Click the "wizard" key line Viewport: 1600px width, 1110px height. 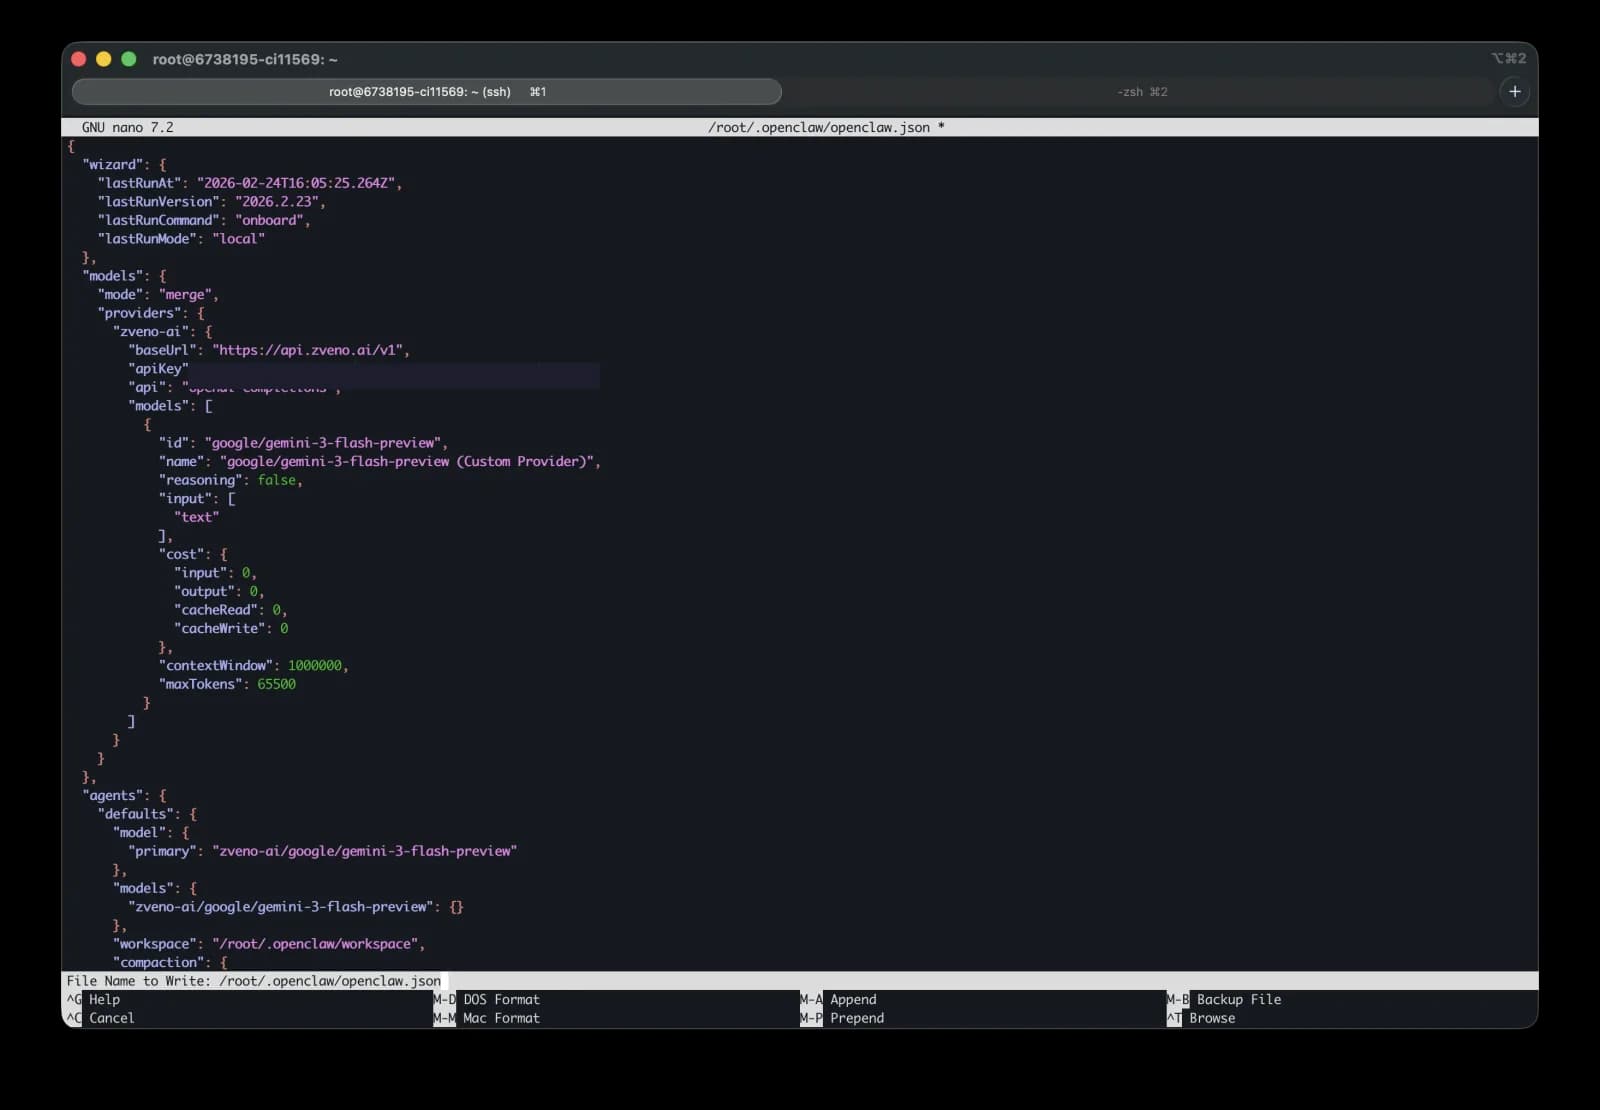tap(124, 164)
